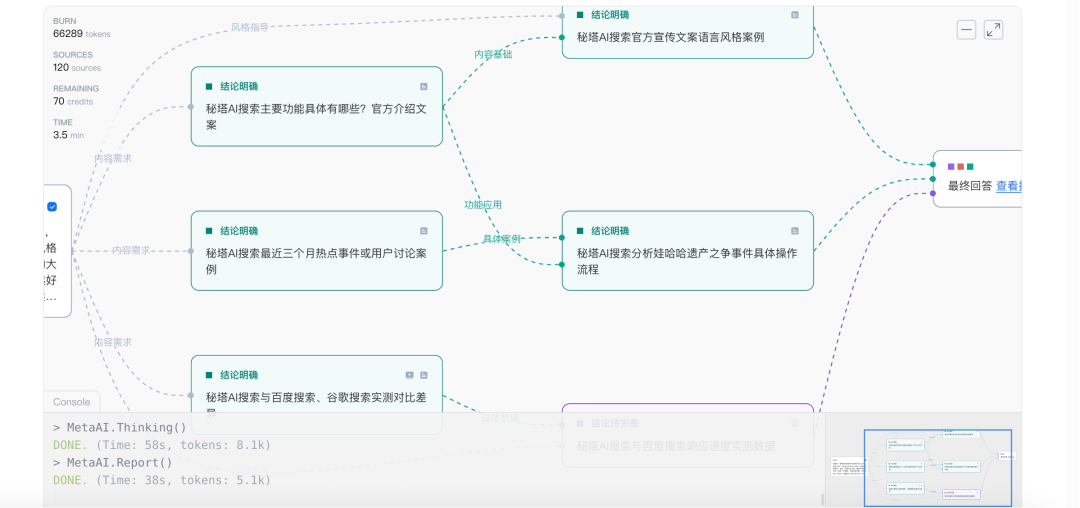Select the 秘塔AI搜索主要功能具体有哪些 node
Image resolution: width=1080 pixels, height=508 pixels.
(317, 107)
